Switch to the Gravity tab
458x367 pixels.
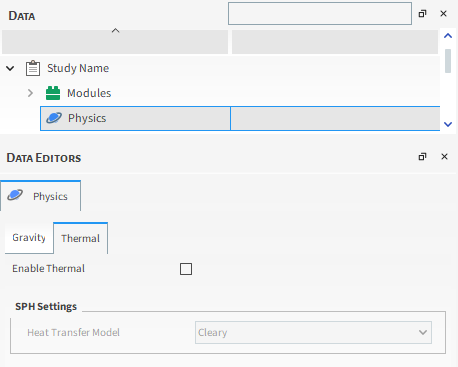29,238
